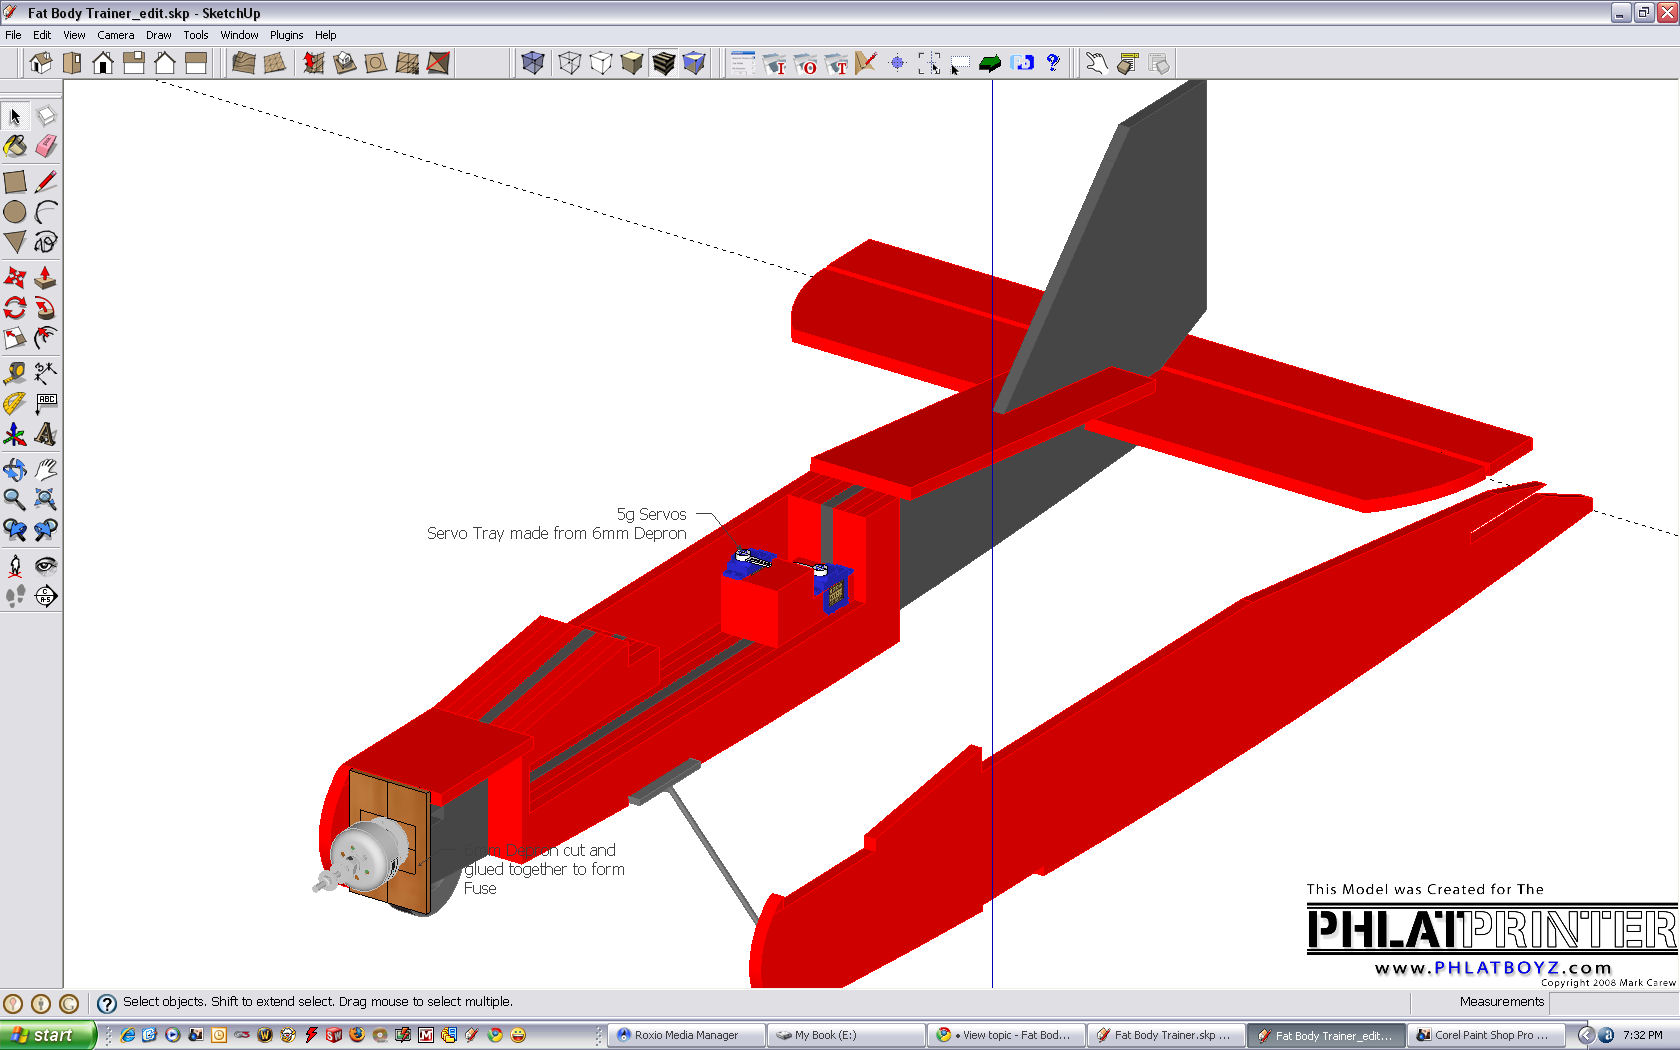Select the Protractor tool
The height and width of the screenshot is (1050, 1680).
(15, 403)
